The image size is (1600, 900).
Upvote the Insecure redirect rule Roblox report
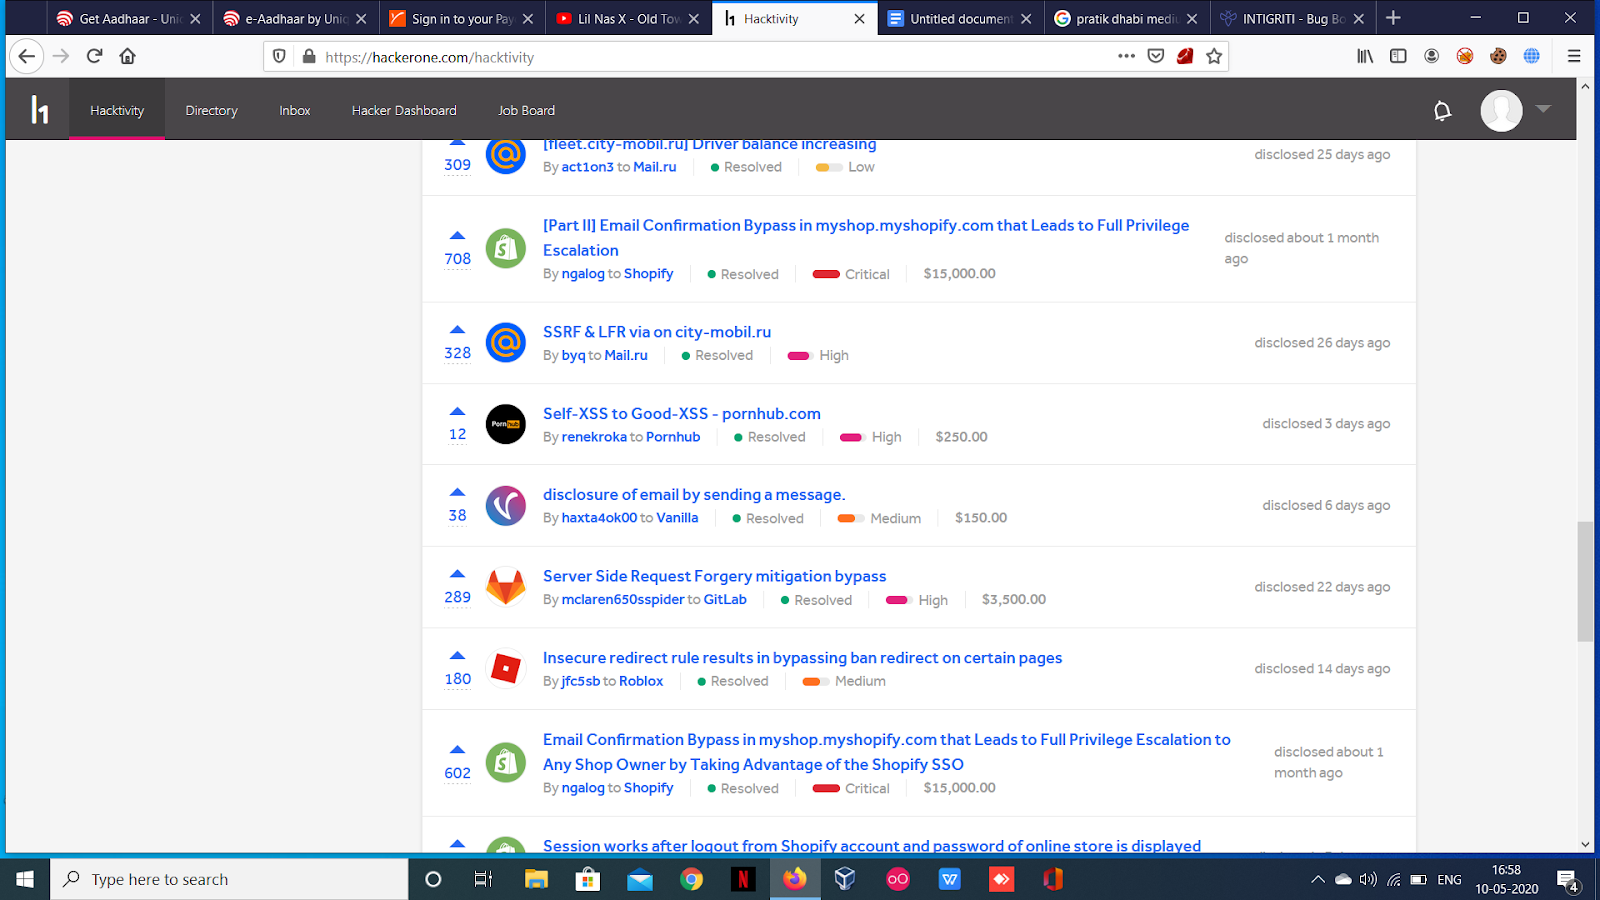457,656
